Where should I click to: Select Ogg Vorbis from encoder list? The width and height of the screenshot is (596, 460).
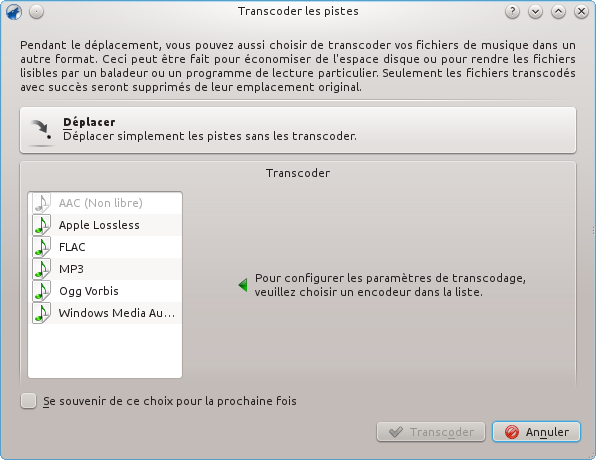click(x=105, y=291)
